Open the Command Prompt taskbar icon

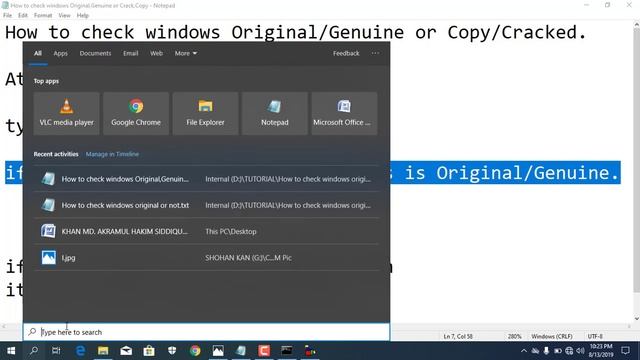(x=287, y=351)
